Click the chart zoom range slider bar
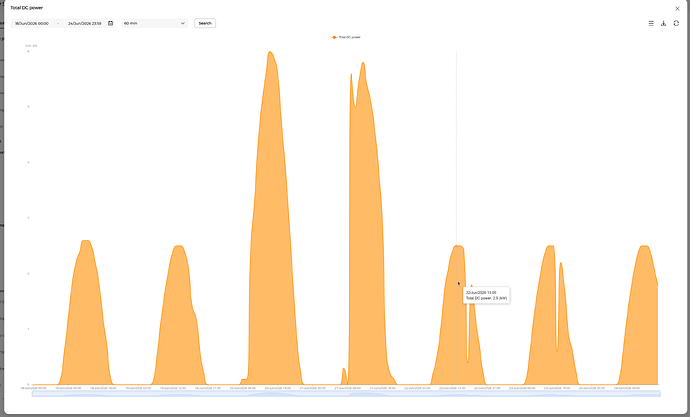Screen dimensions: 690x417 346,394
